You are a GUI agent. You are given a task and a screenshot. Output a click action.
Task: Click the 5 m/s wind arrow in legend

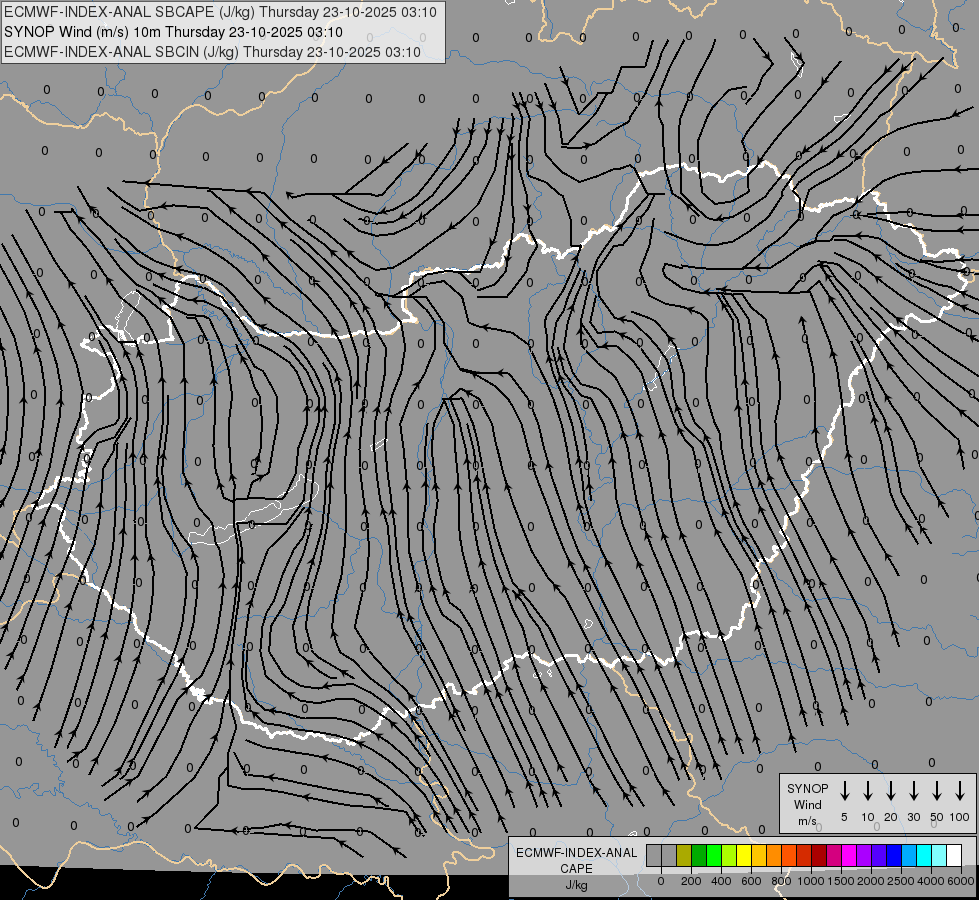[x=844, y=791]
